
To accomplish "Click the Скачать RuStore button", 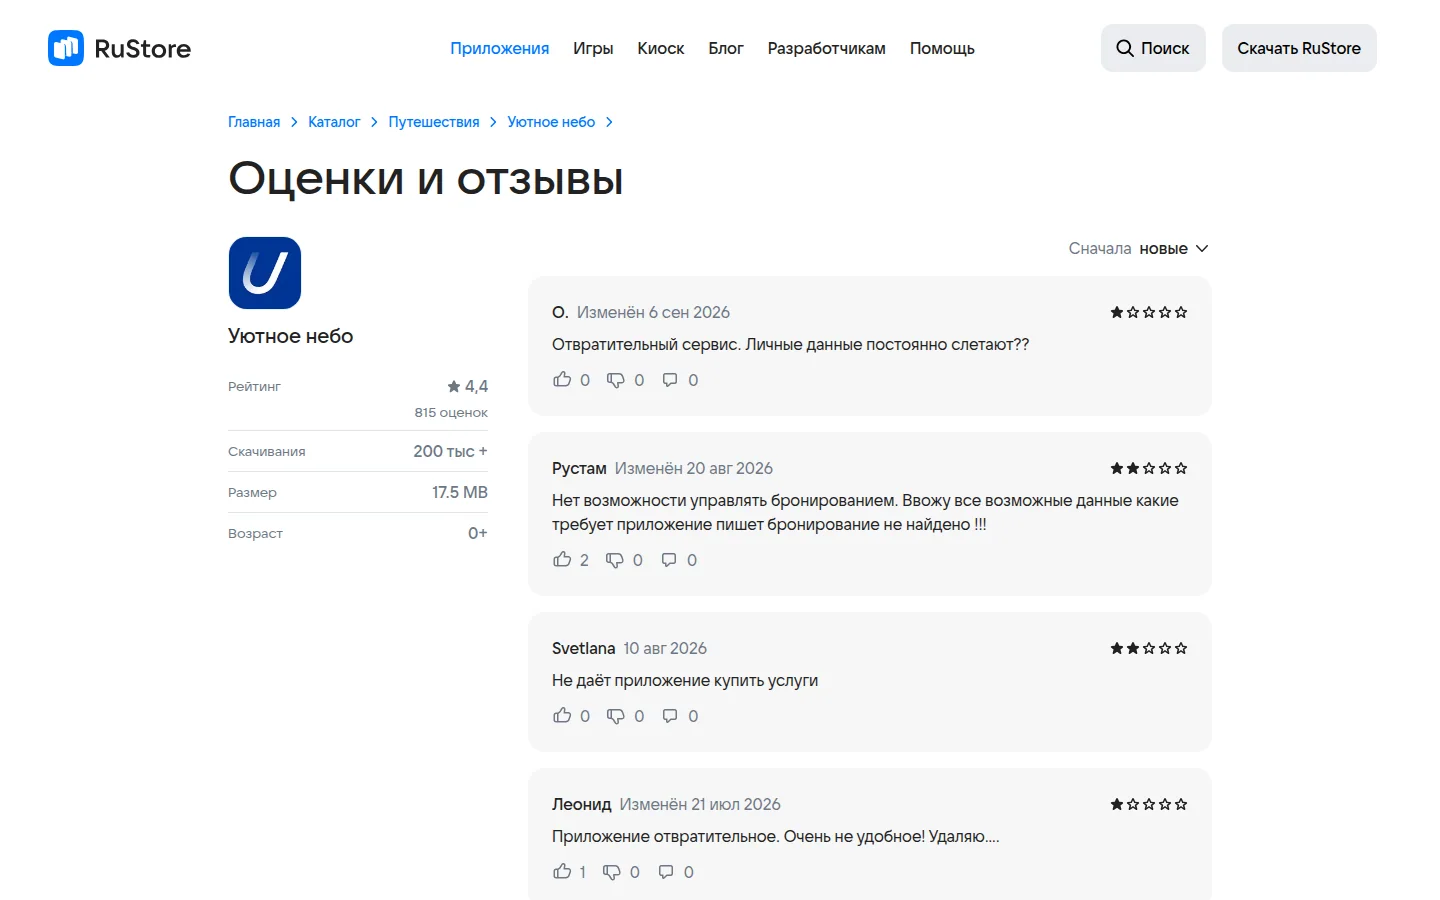I will [1299, 48].
